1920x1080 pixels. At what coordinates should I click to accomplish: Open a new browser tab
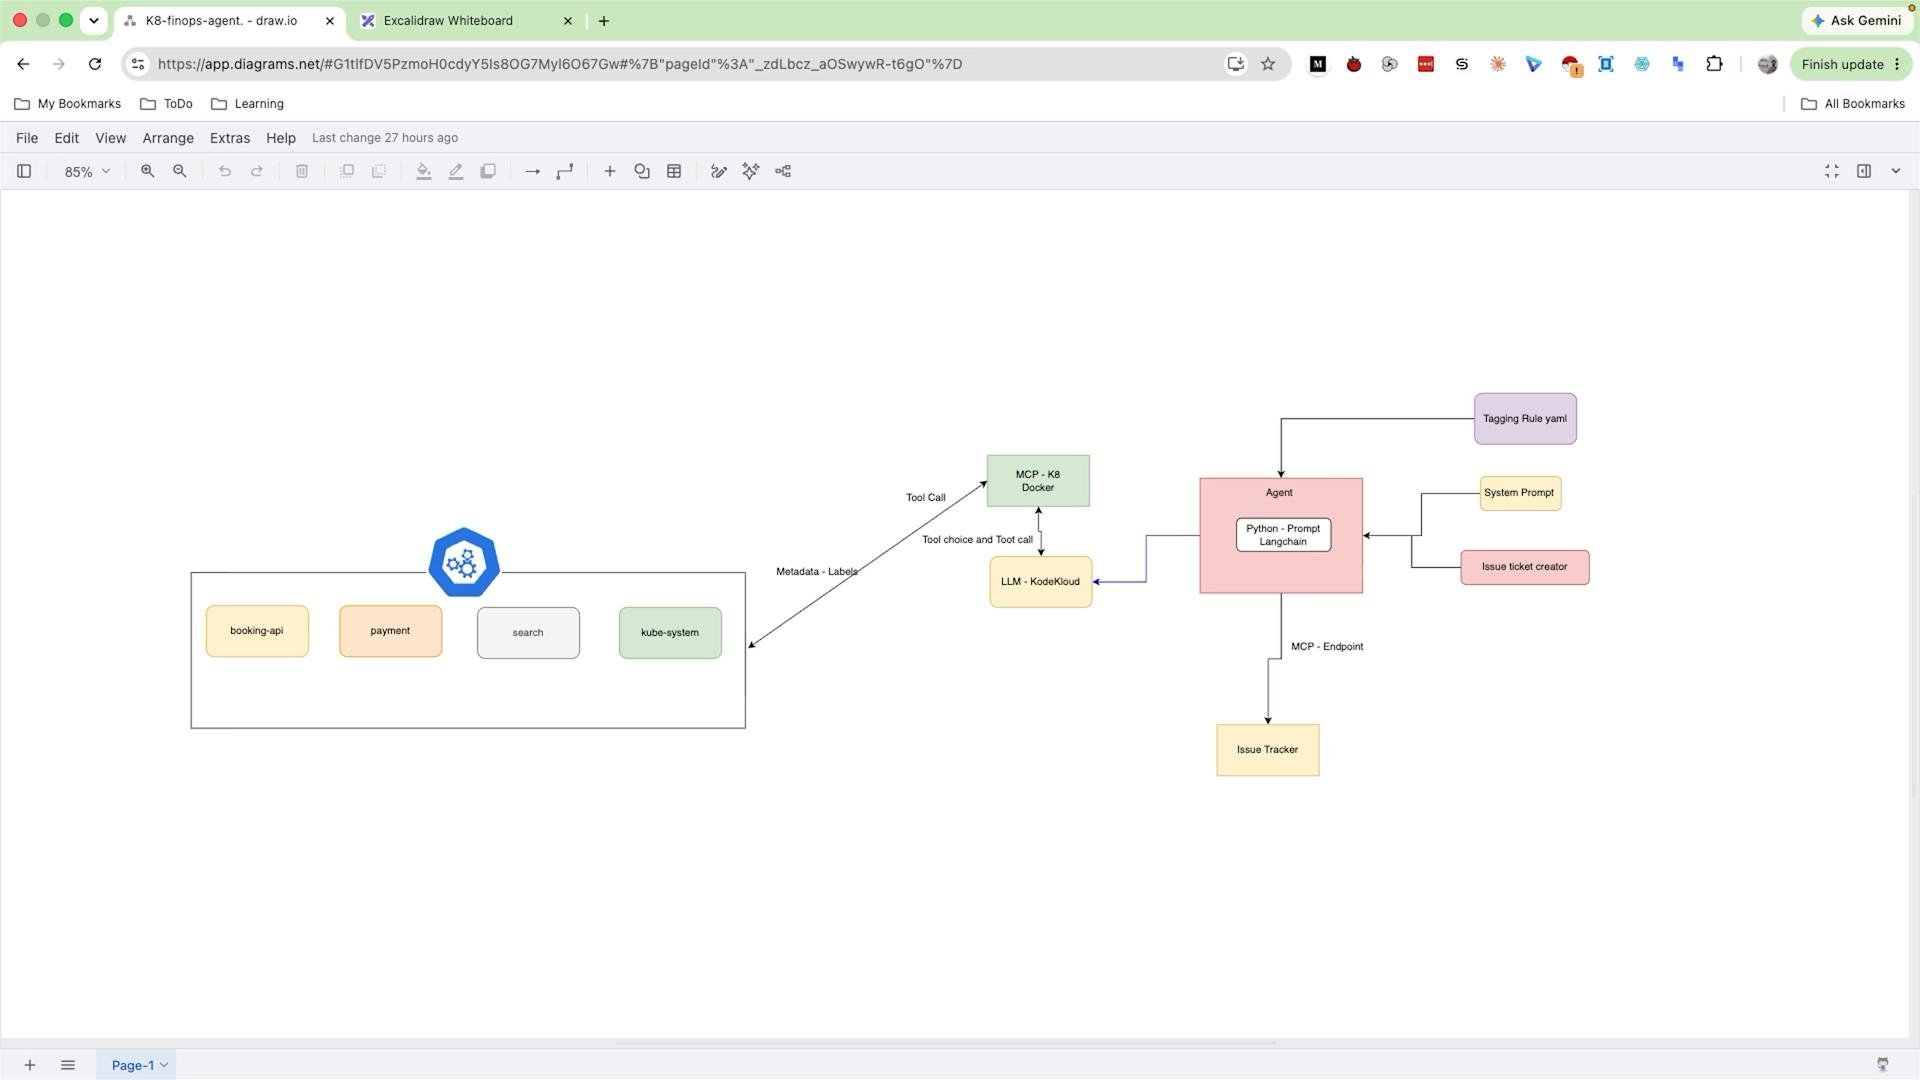point(604,21)
